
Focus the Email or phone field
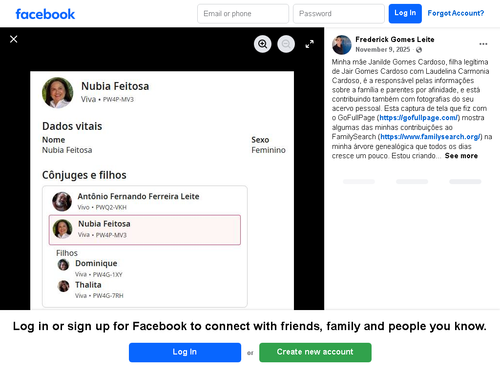coord(243,14)
